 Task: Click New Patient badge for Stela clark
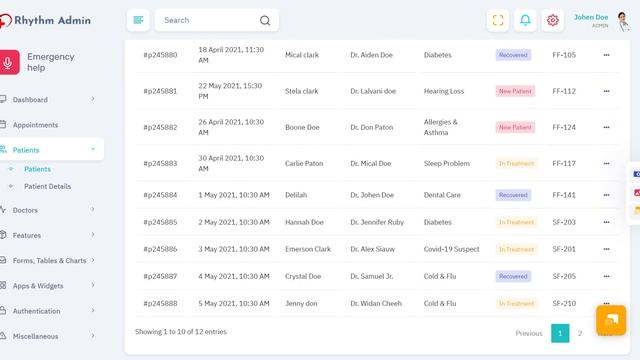click(515, 91)
